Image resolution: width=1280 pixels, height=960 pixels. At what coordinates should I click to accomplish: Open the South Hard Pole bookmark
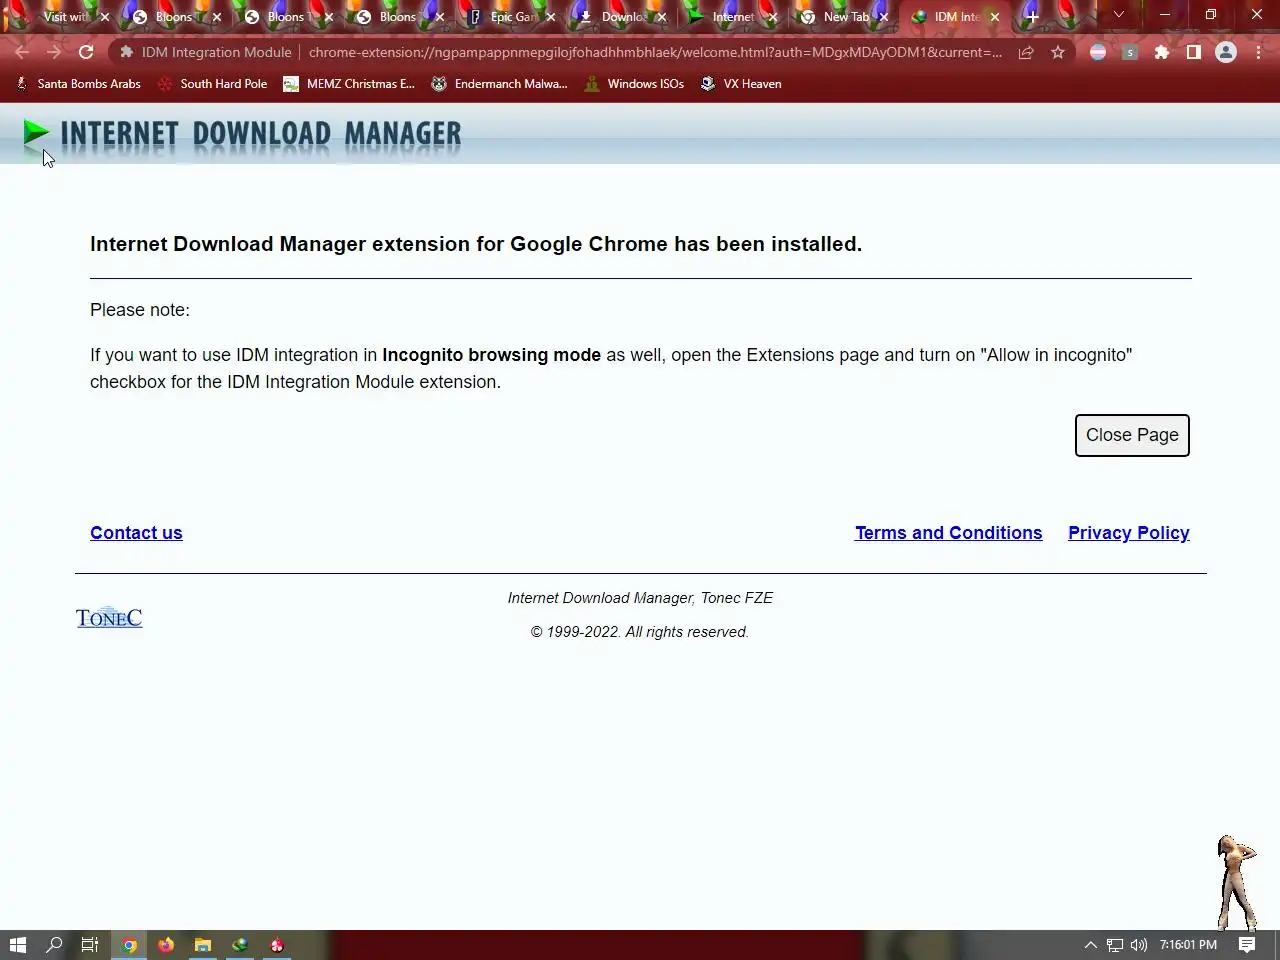click(x=212, y=84)
